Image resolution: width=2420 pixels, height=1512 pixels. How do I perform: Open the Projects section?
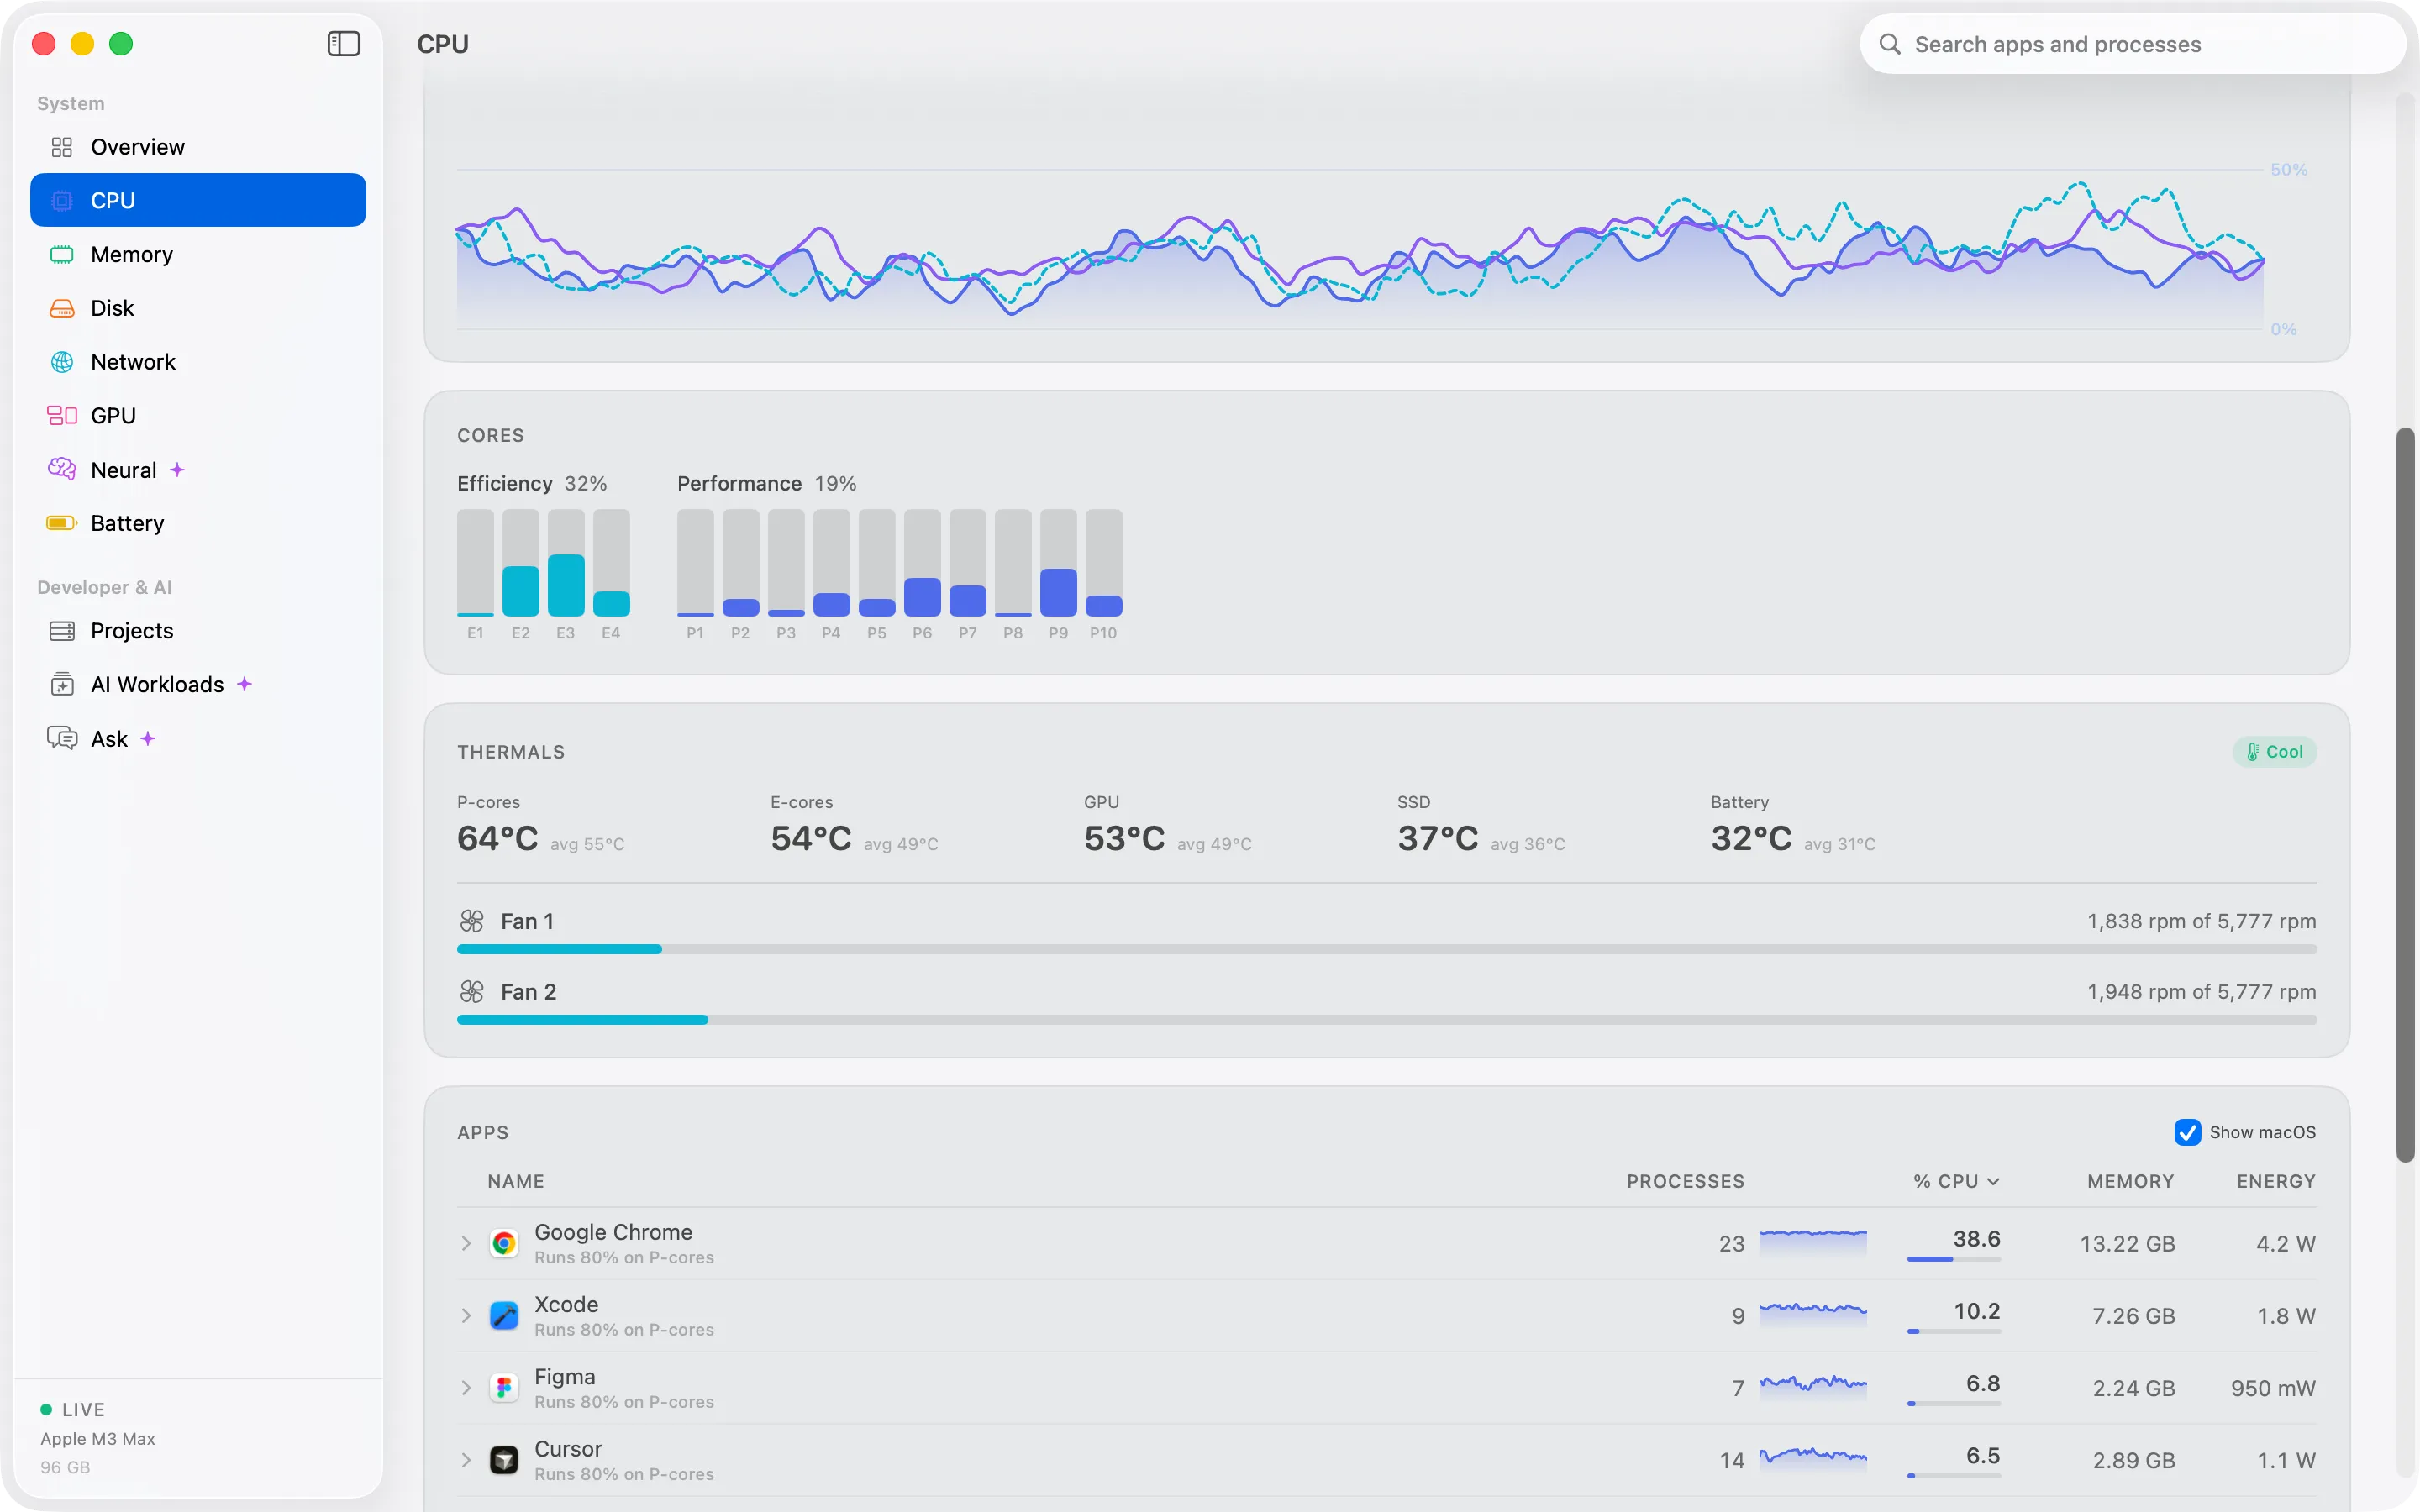(x=198, y=631)
